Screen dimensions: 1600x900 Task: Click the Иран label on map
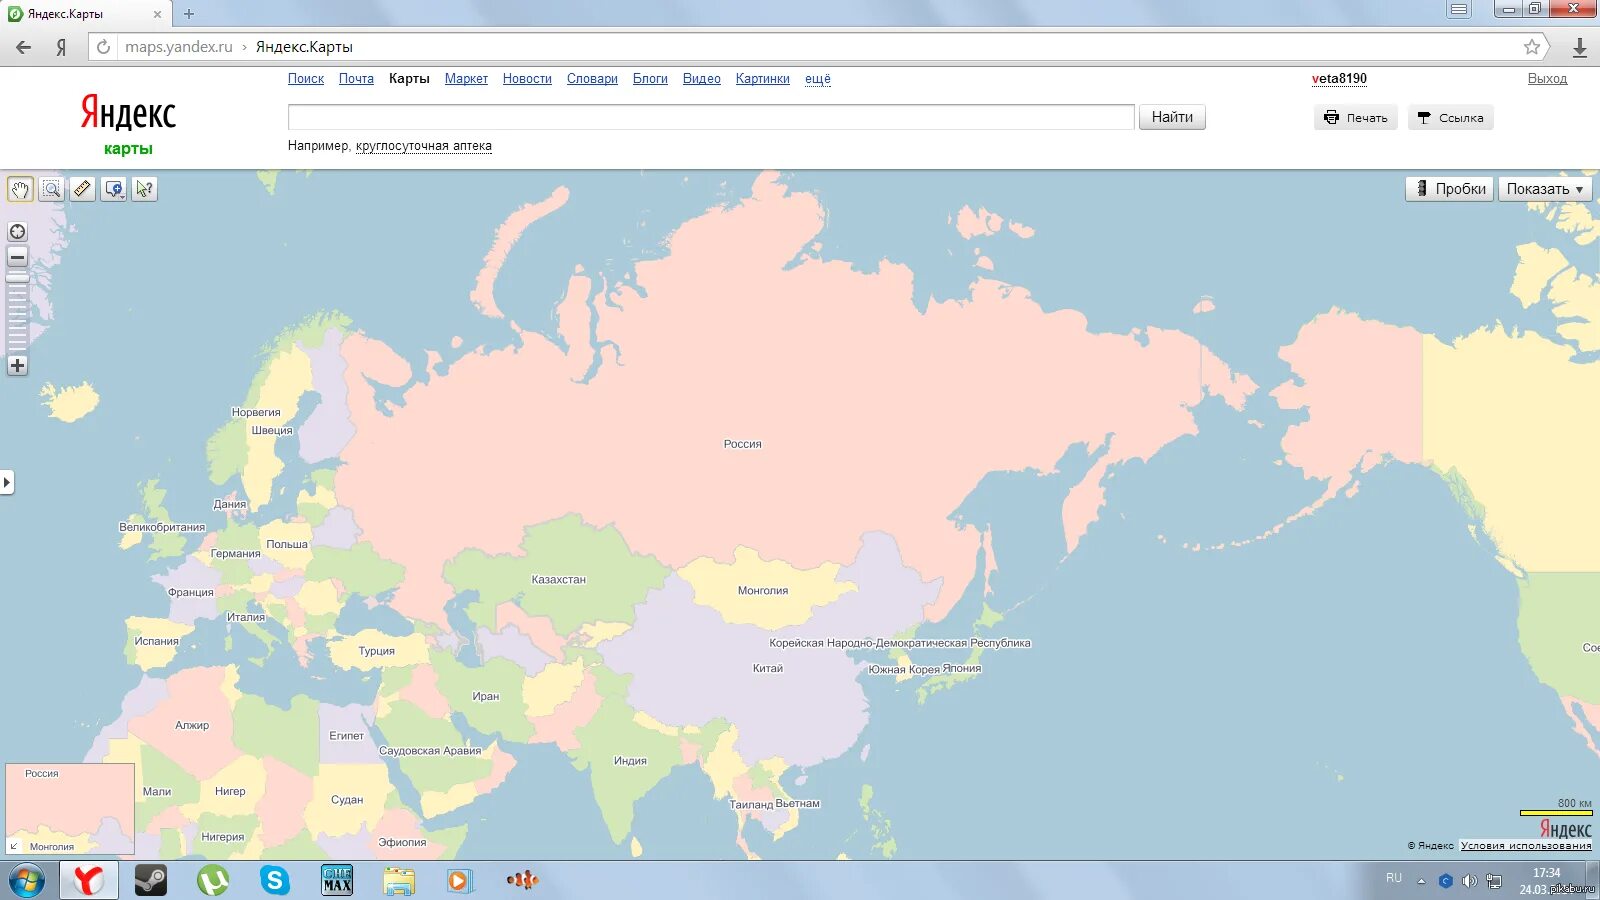click(x=486, y=697)
